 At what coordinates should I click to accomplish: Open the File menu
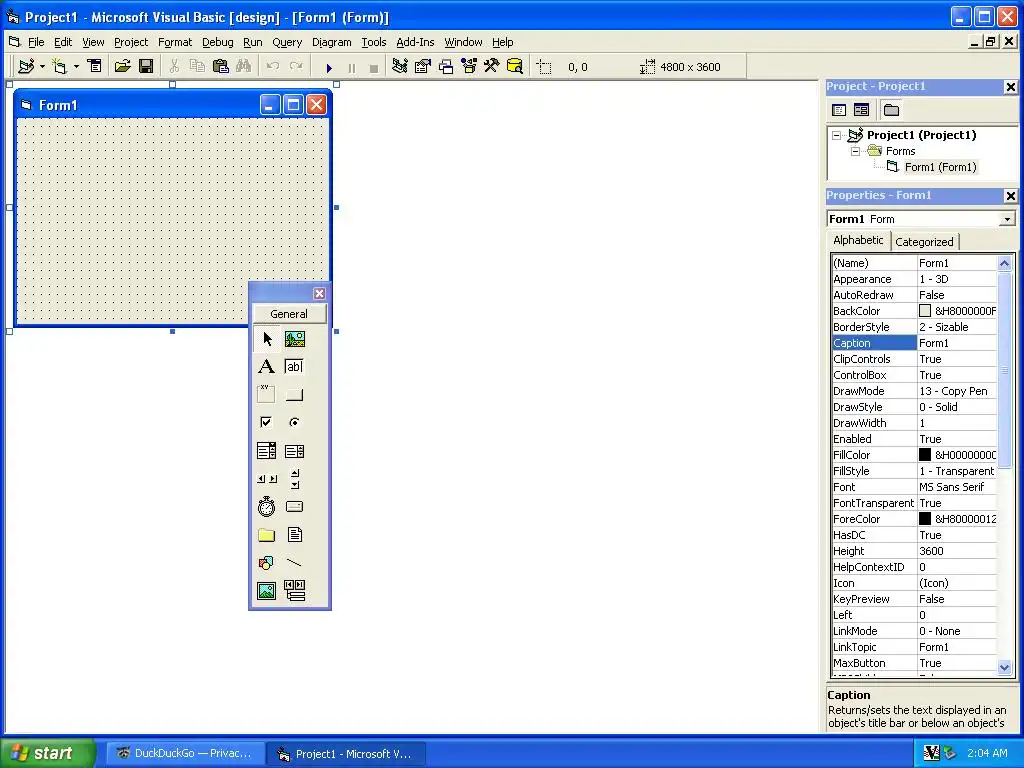pyautogui.click(x=36, y=42)
